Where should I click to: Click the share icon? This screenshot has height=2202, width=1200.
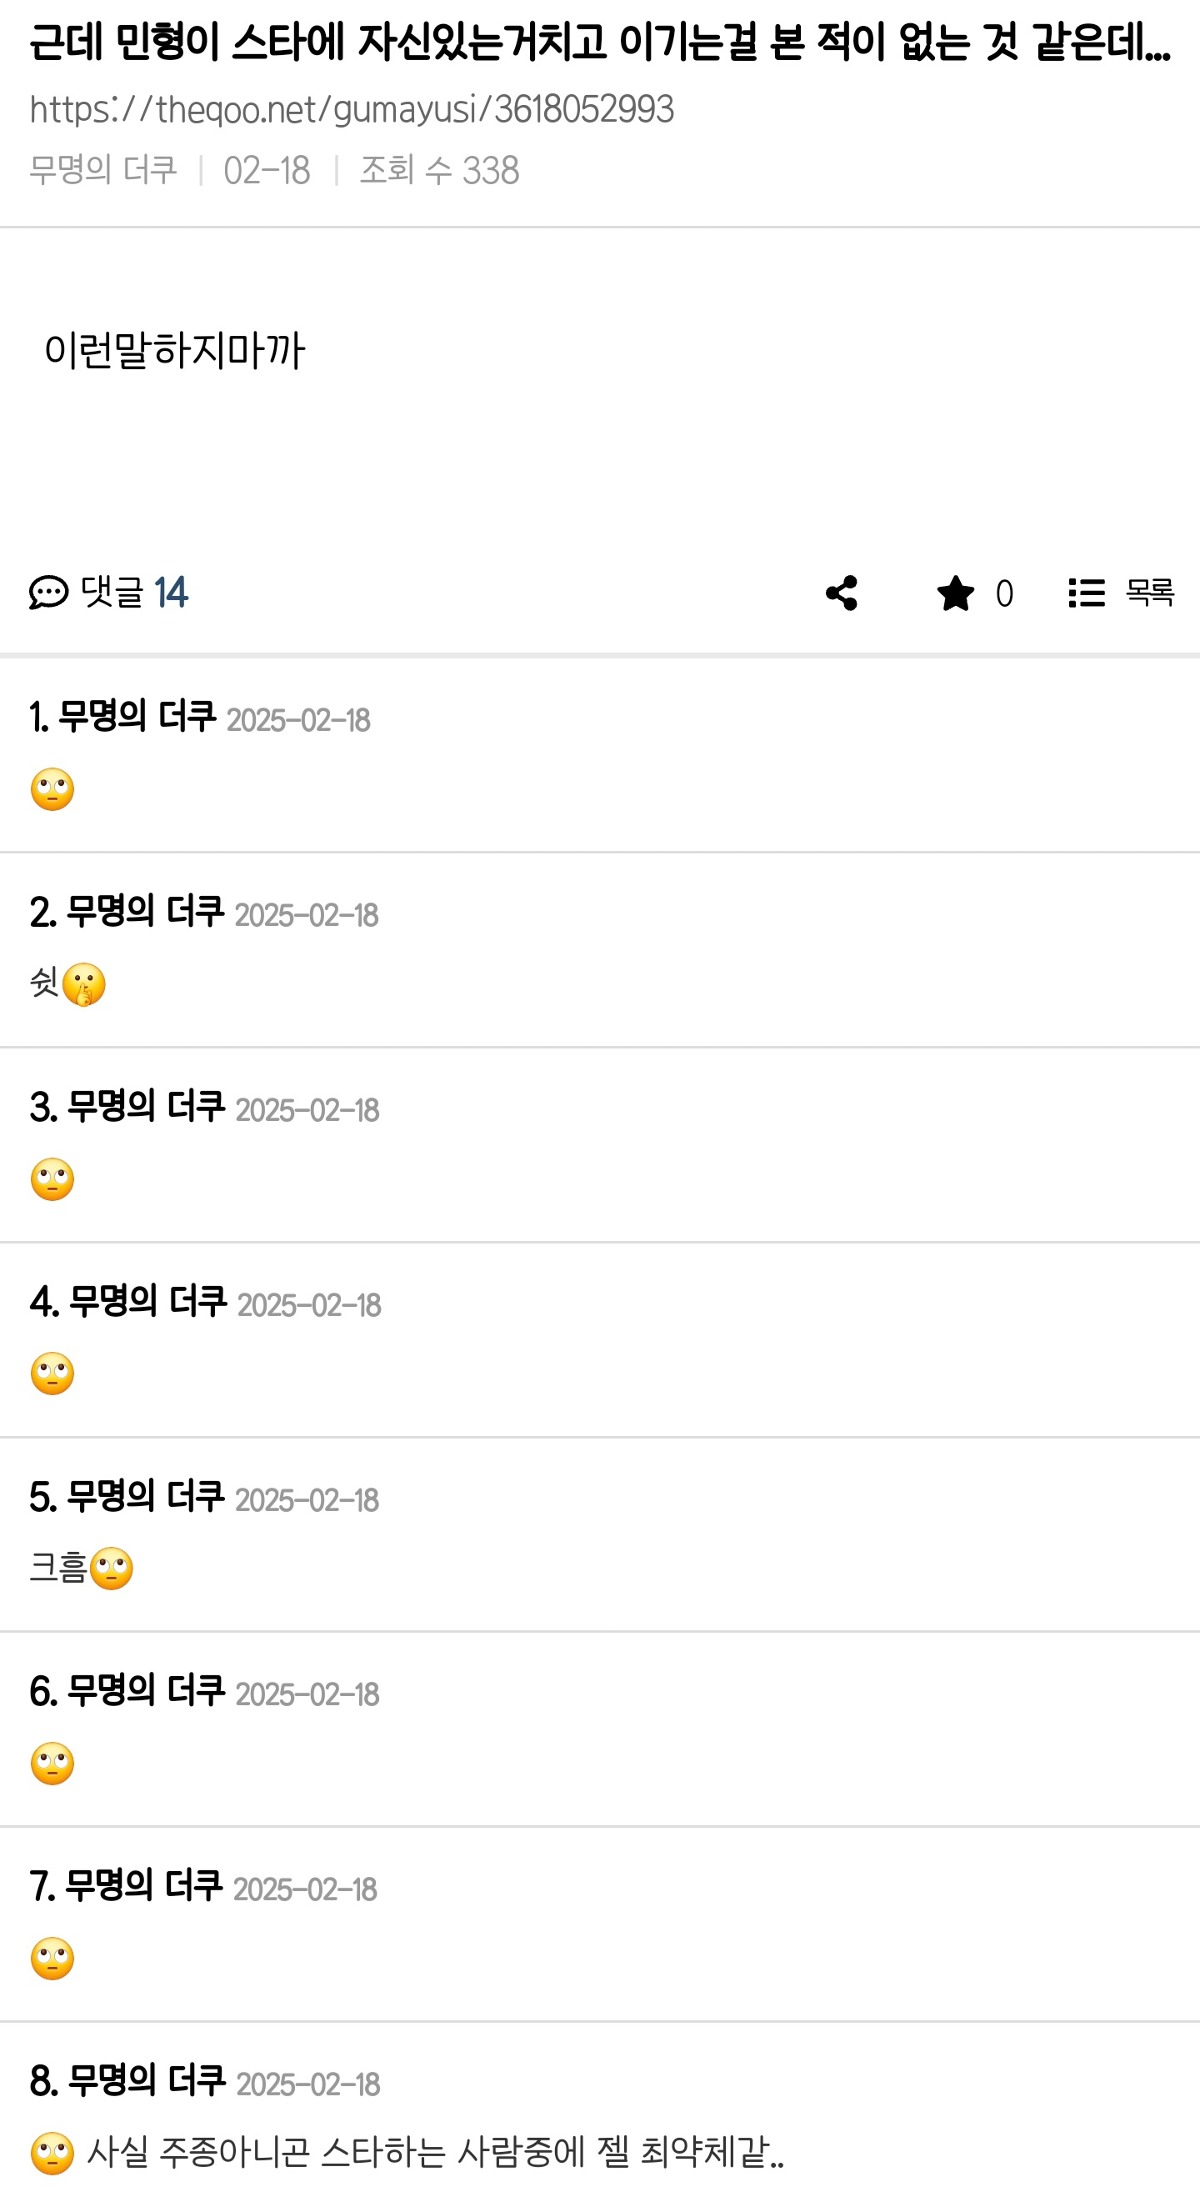tap(842, 593)
